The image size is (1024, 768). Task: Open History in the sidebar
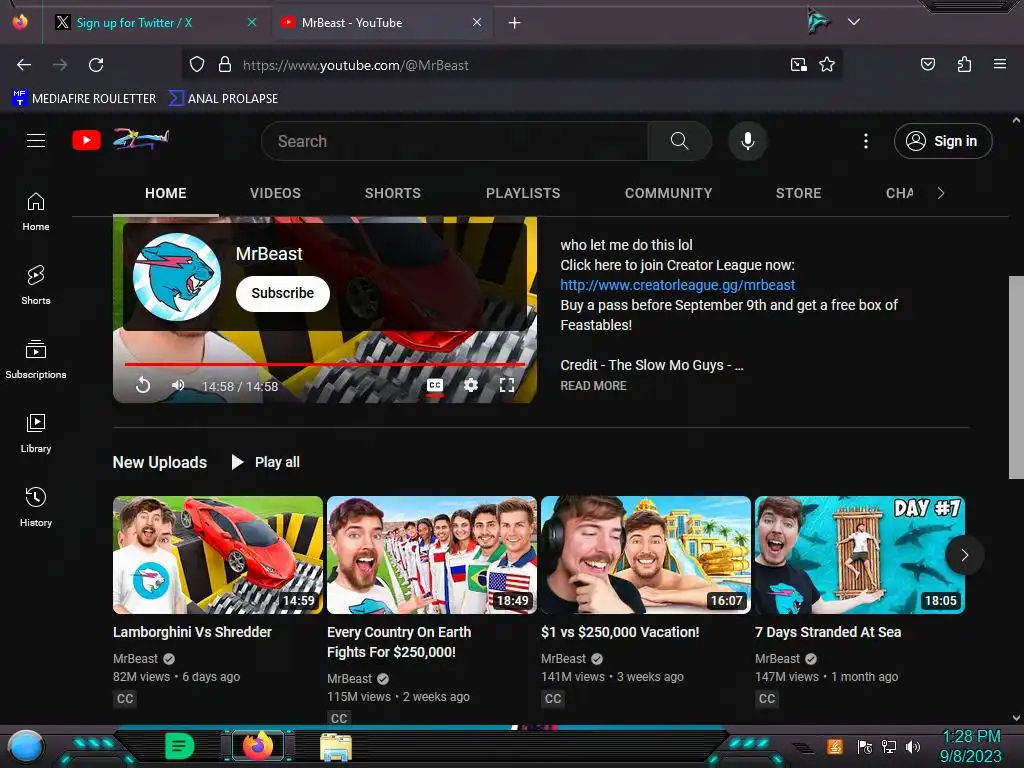click(36, 507)
